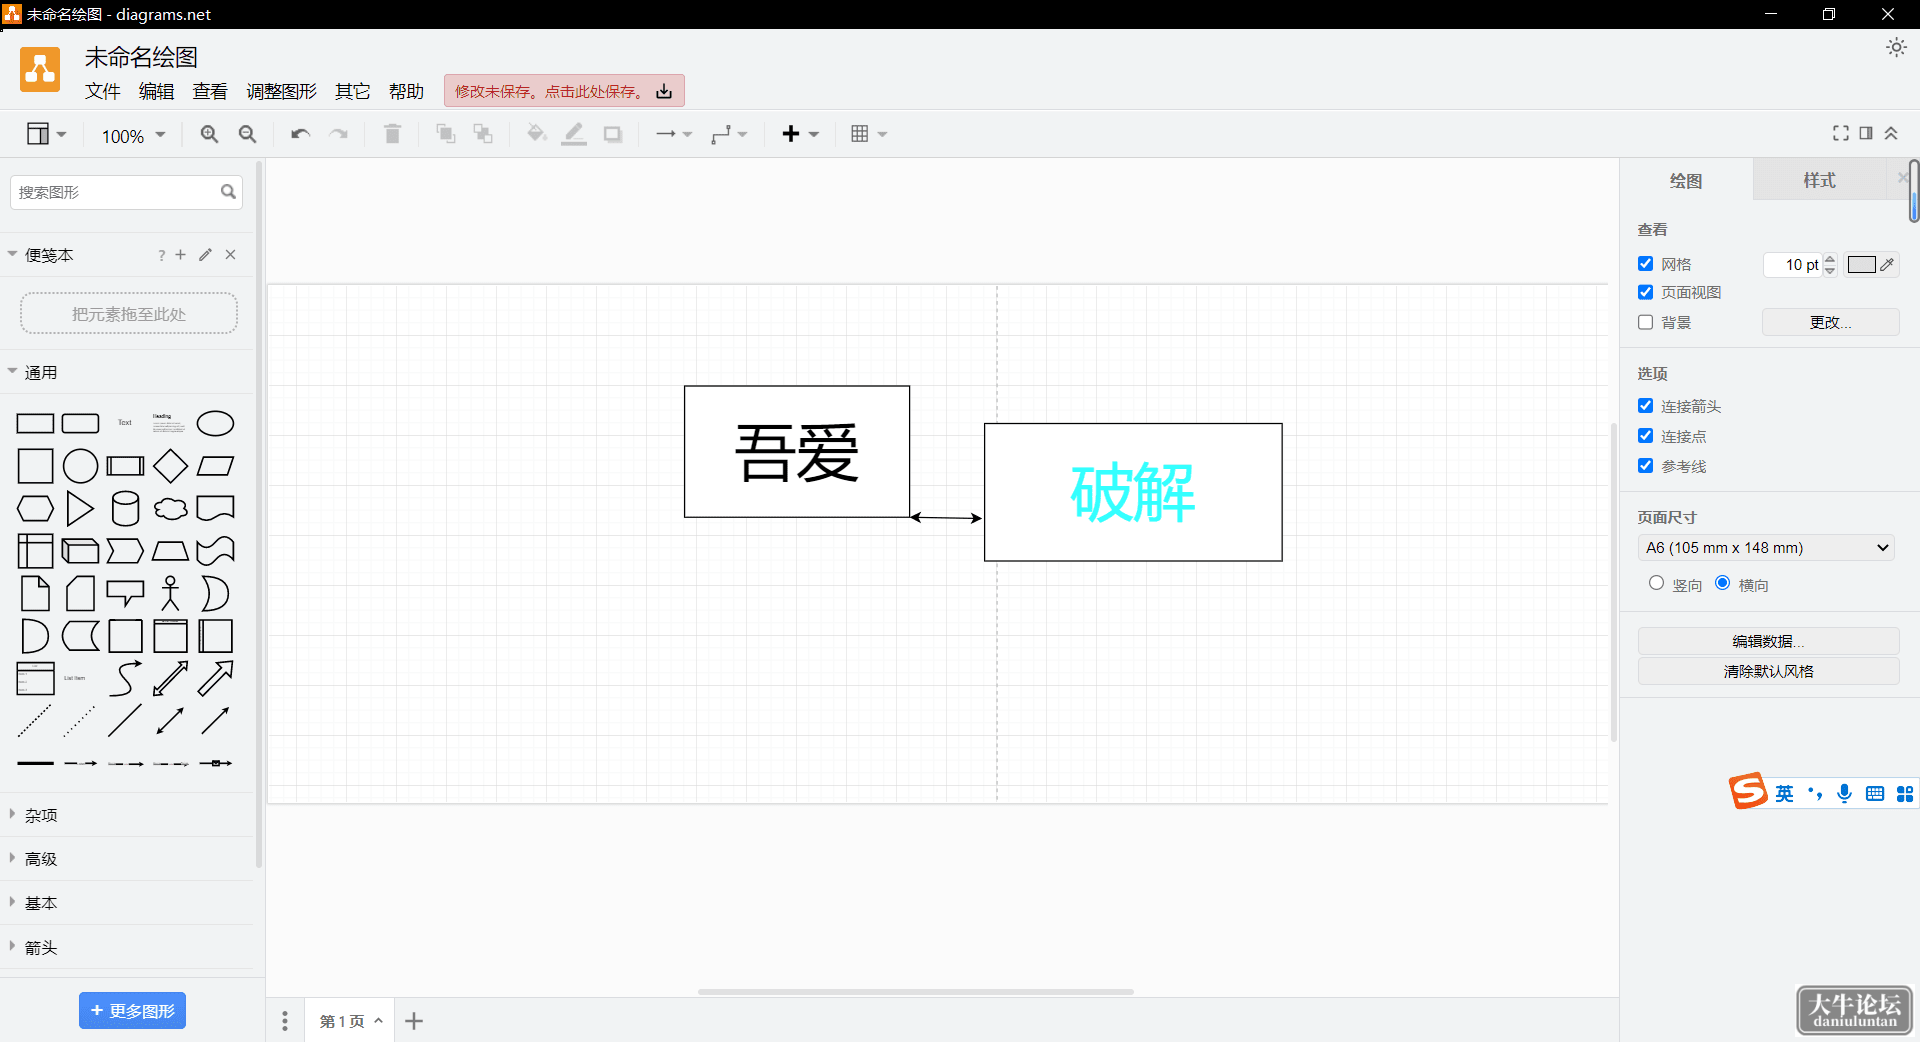
Task: Click the delete trash can icon
Action: coord(392,134)
